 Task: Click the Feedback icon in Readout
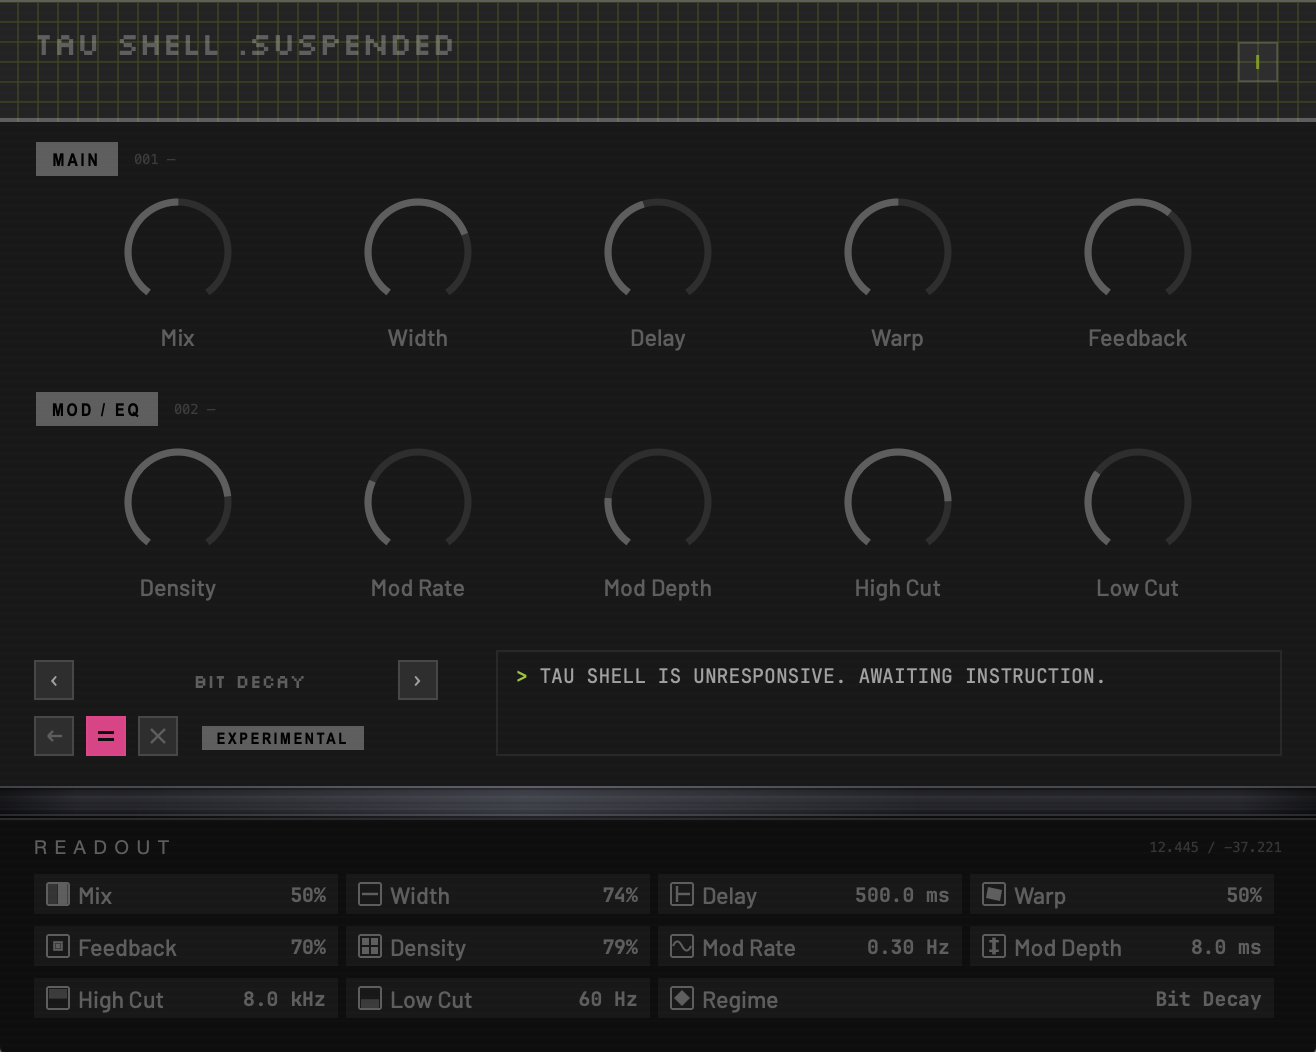58,946
